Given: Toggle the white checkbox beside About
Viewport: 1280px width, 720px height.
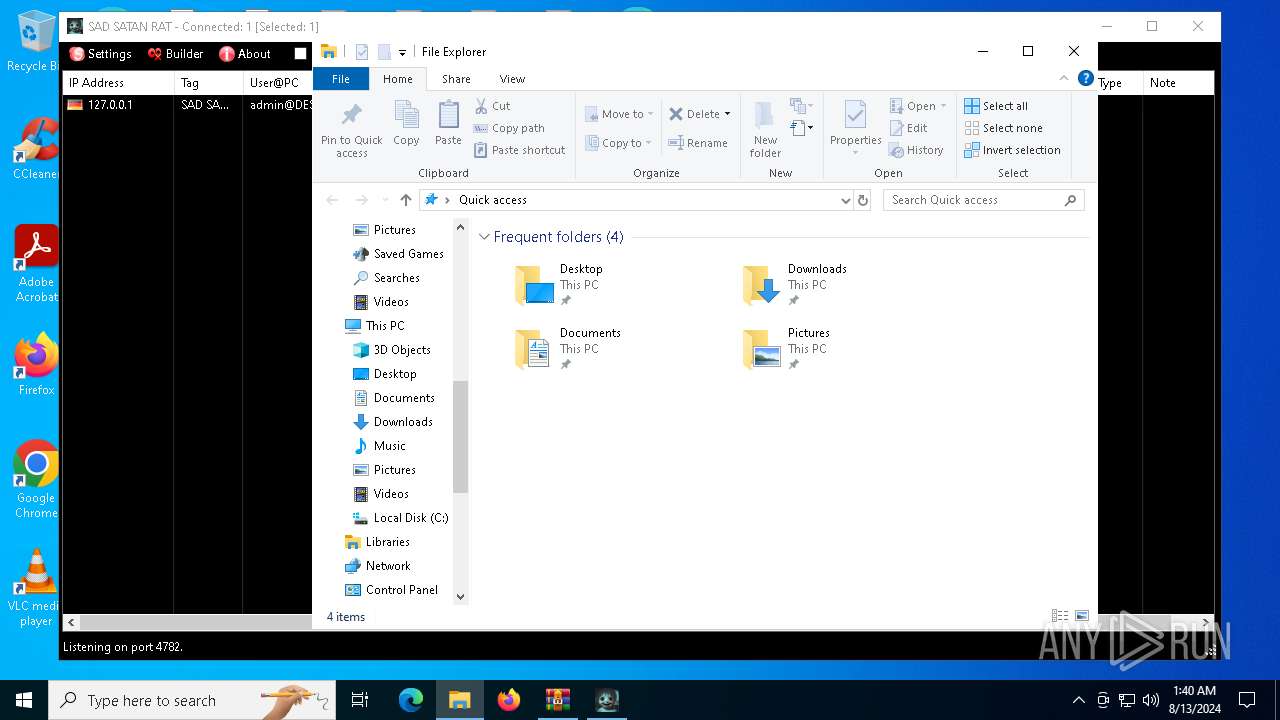Looking at the screenshot, I should [x=300, y=54].
